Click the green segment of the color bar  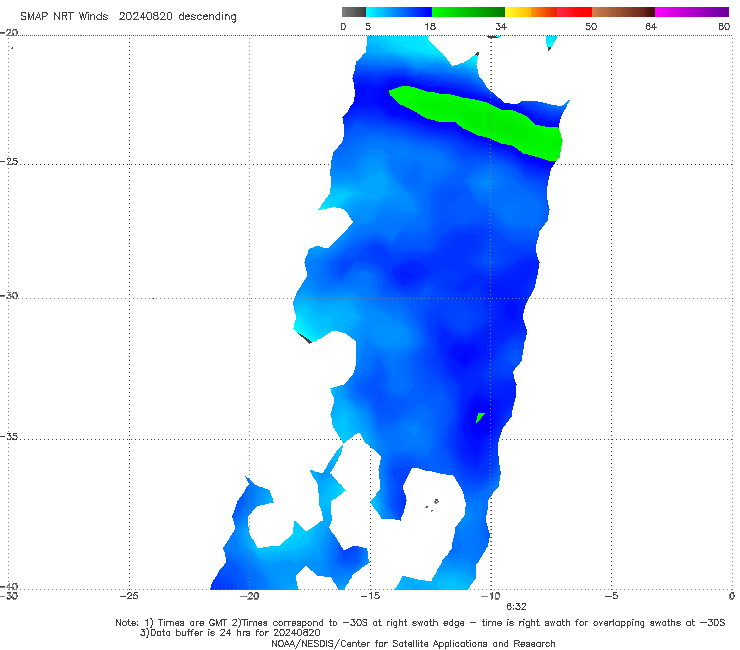click(x=468, y=12)
